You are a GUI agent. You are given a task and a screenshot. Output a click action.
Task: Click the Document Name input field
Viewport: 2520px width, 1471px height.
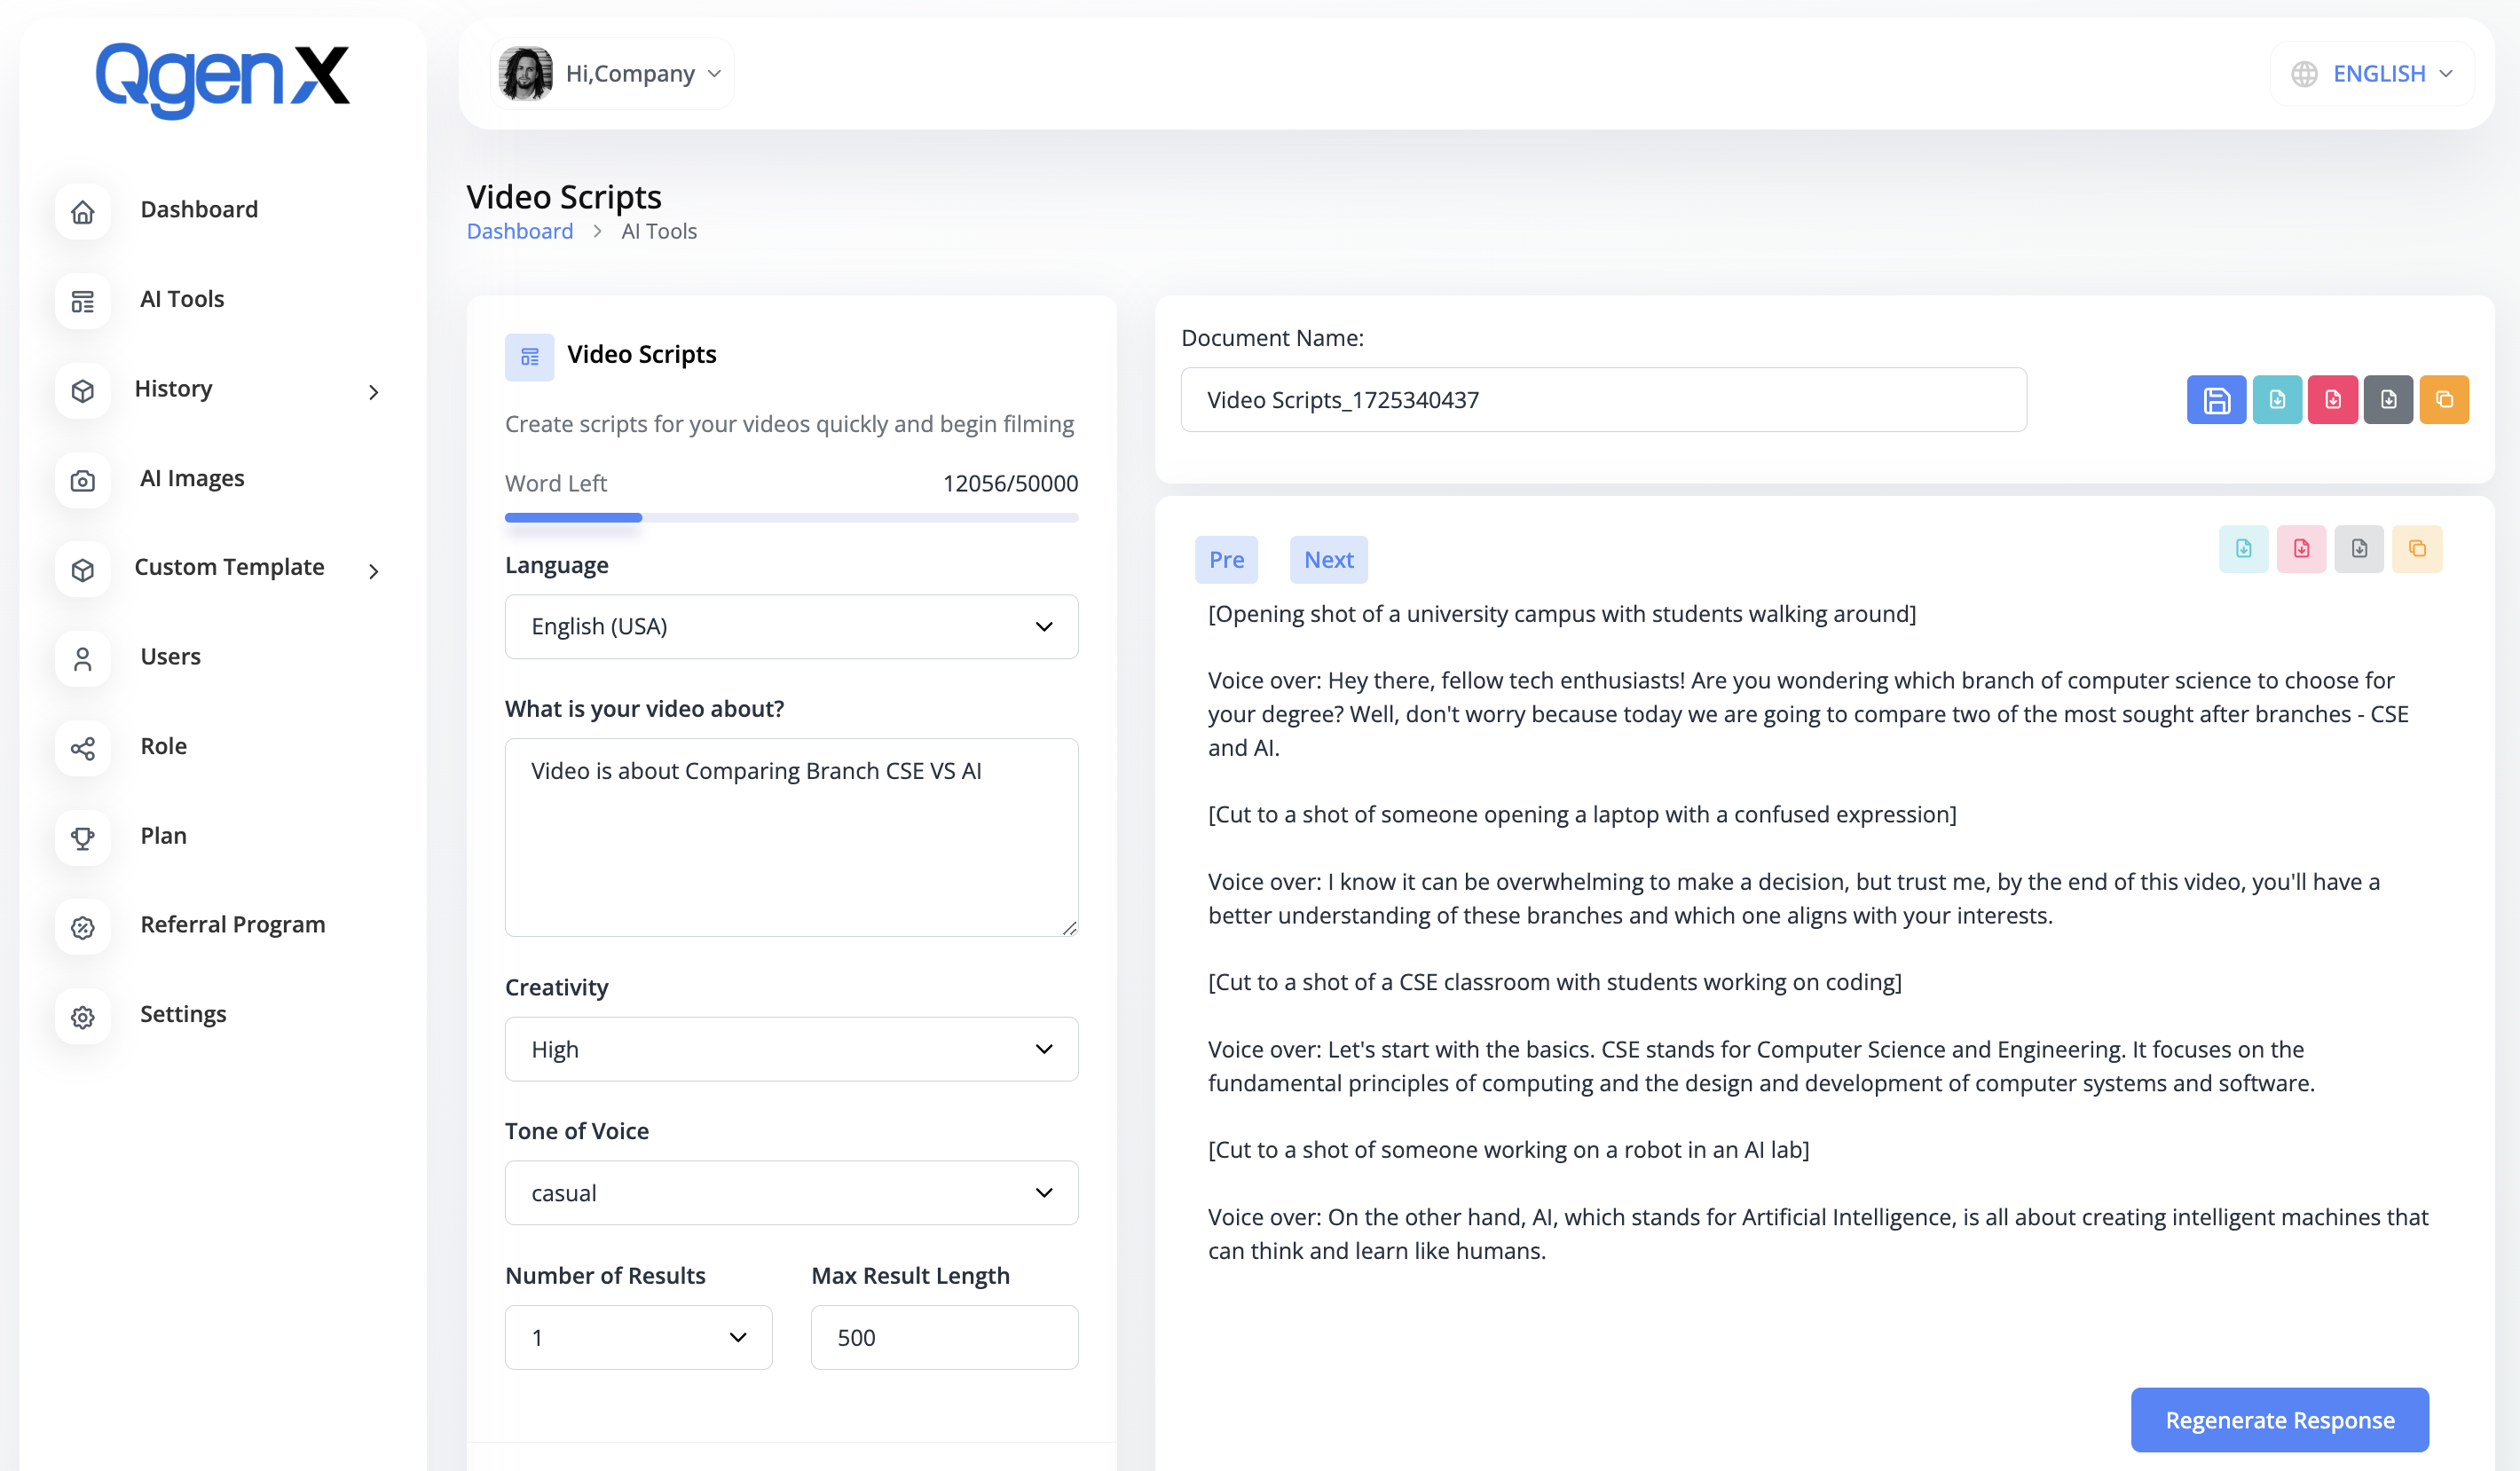coord(1603,400)
